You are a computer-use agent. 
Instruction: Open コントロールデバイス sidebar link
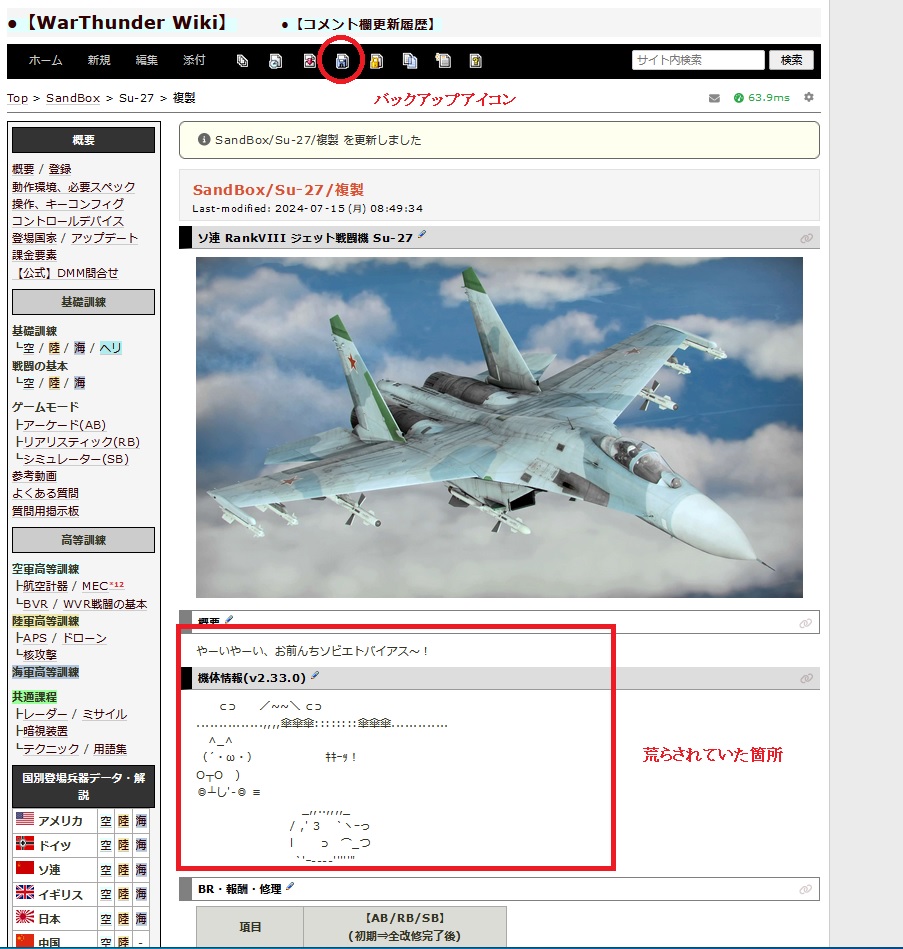68,221
